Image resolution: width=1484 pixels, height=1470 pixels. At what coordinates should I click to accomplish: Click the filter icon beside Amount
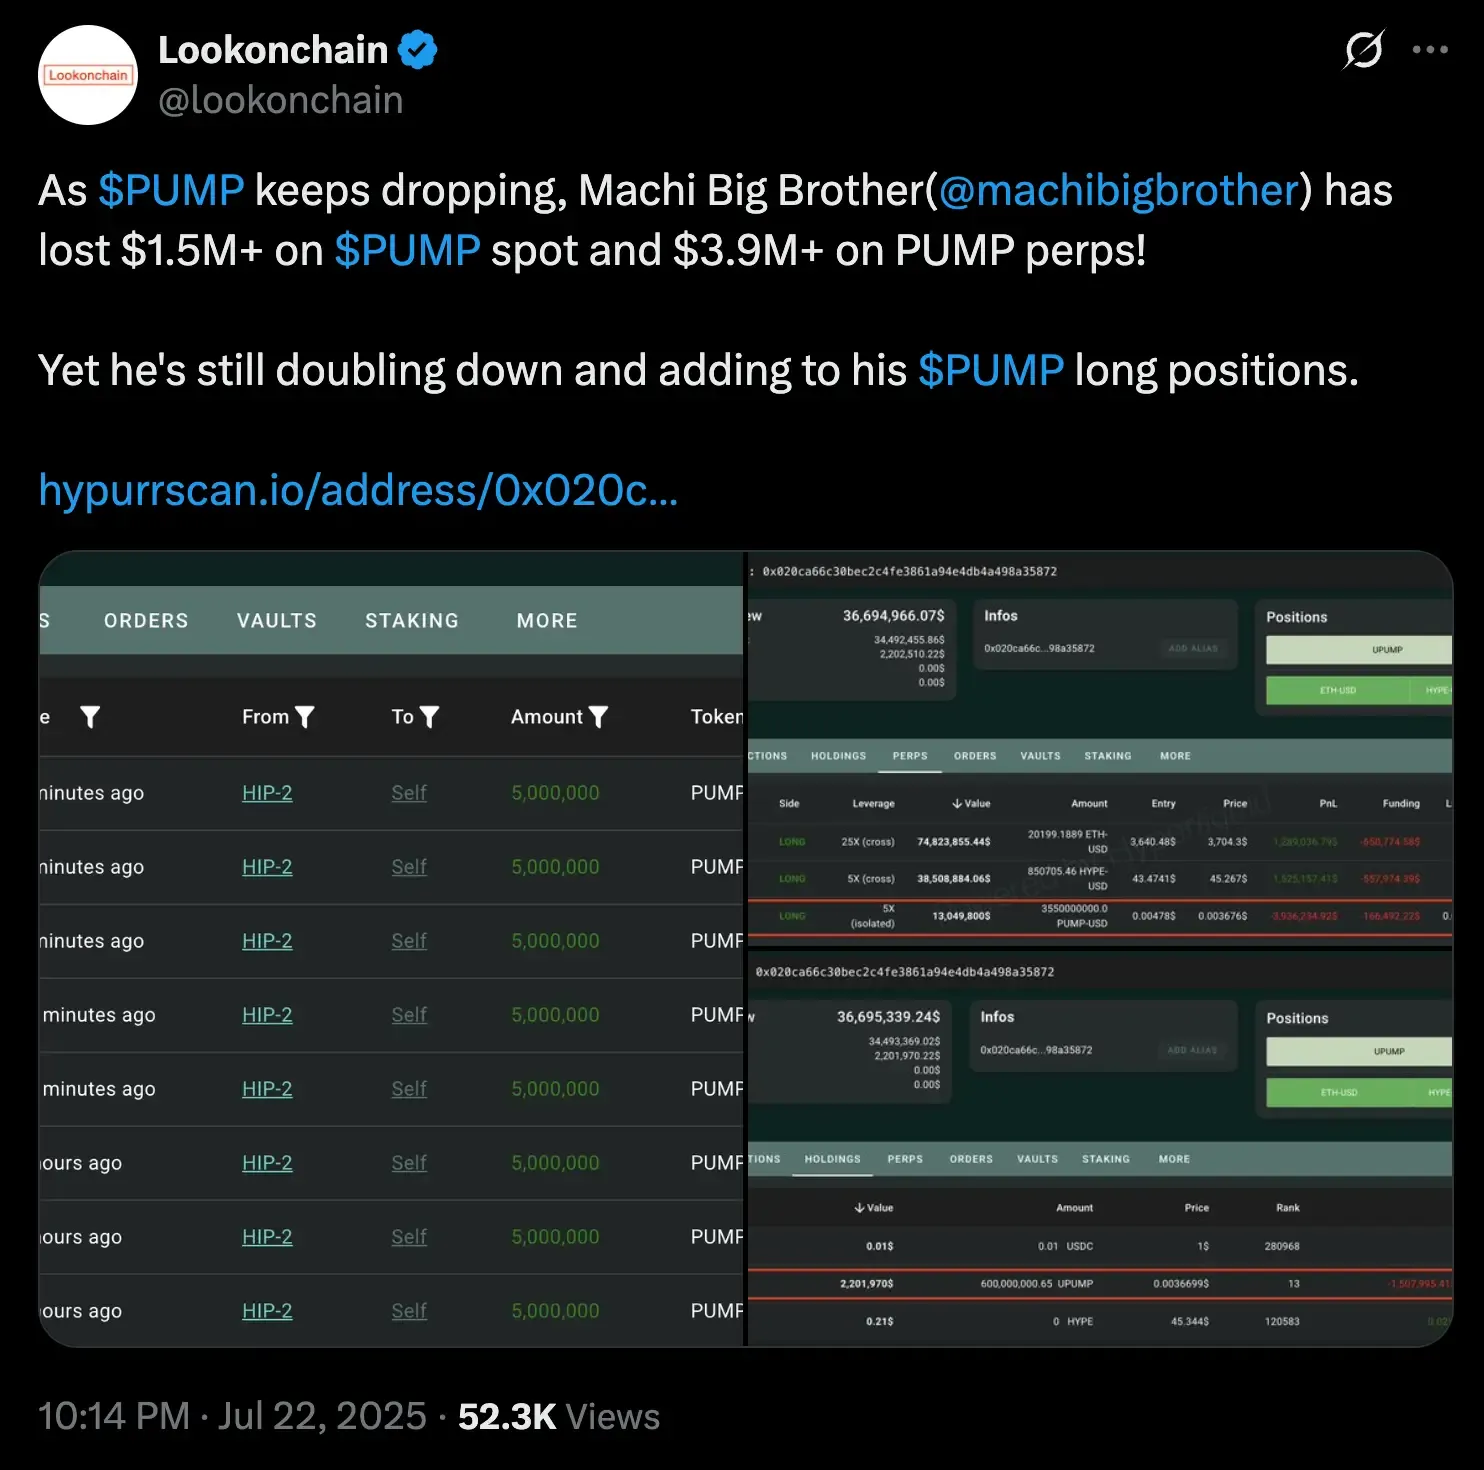[x=599, y=717]
